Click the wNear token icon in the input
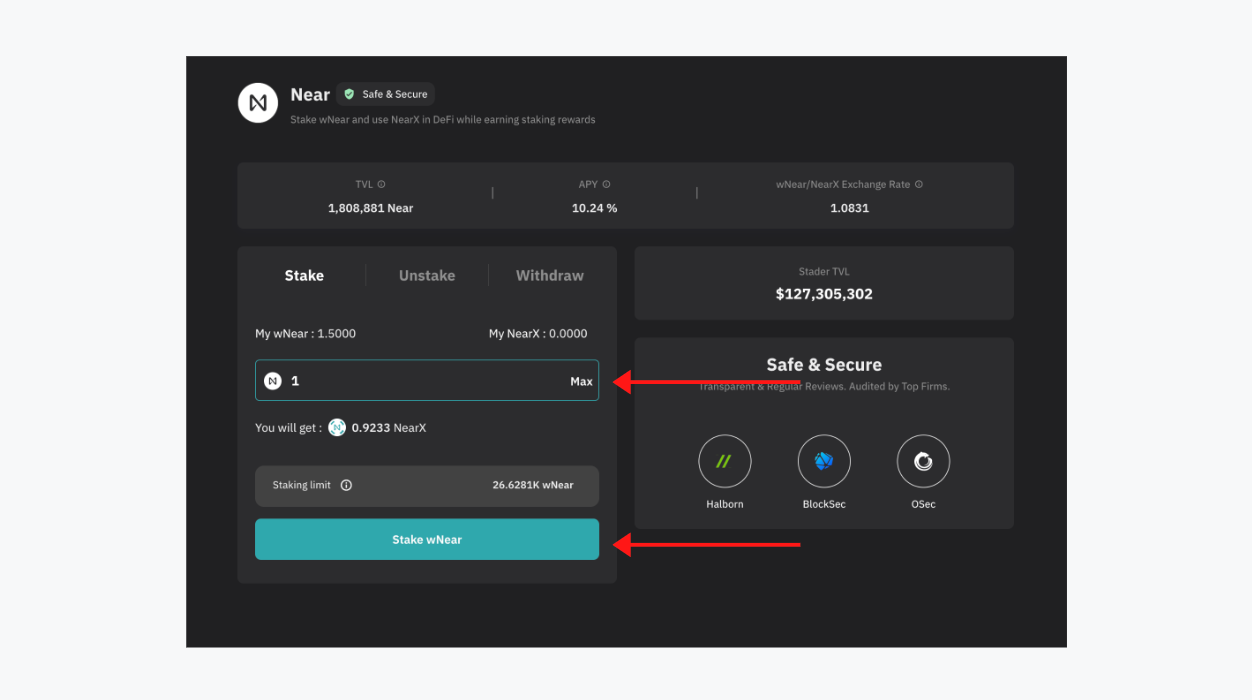 (x=273, y=381)
